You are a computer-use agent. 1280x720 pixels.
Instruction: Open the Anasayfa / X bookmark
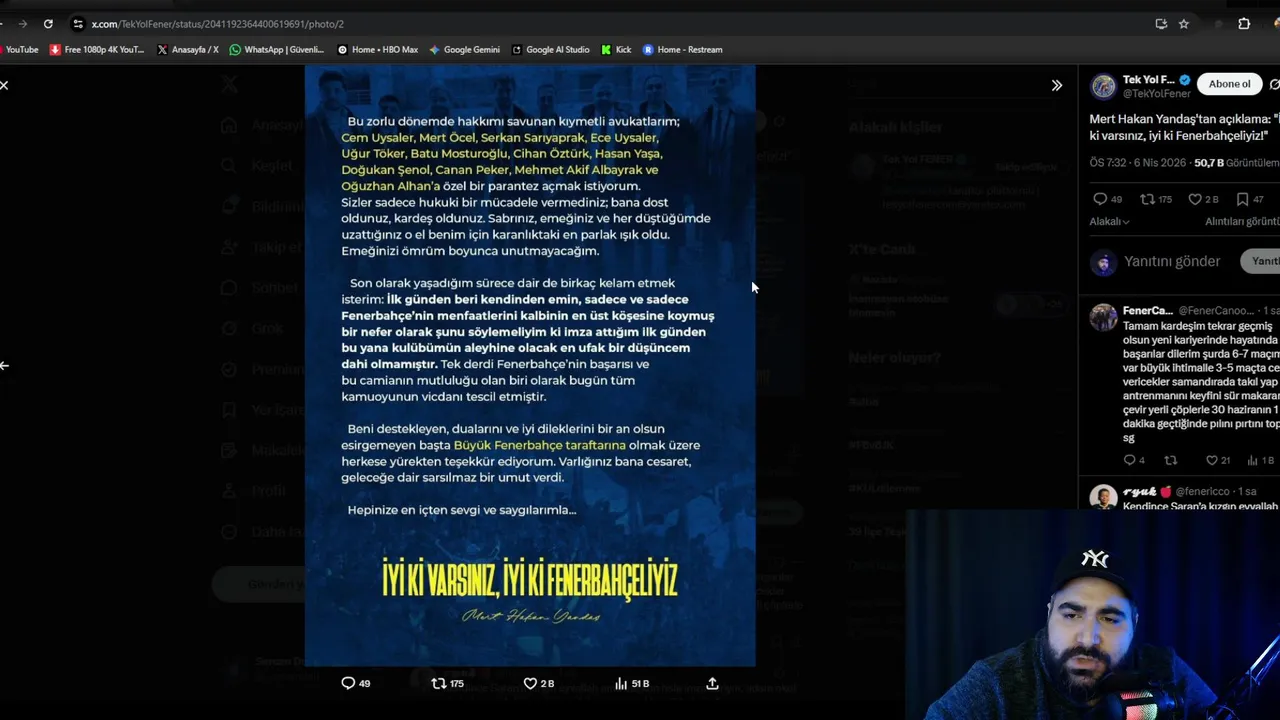[187, 49]
